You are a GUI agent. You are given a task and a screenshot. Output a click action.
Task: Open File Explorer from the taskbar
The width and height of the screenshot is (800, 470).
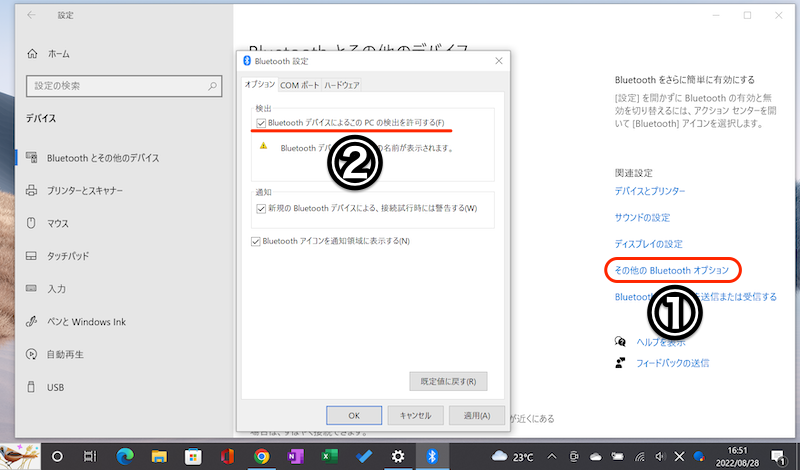click(x=158, y=456)
